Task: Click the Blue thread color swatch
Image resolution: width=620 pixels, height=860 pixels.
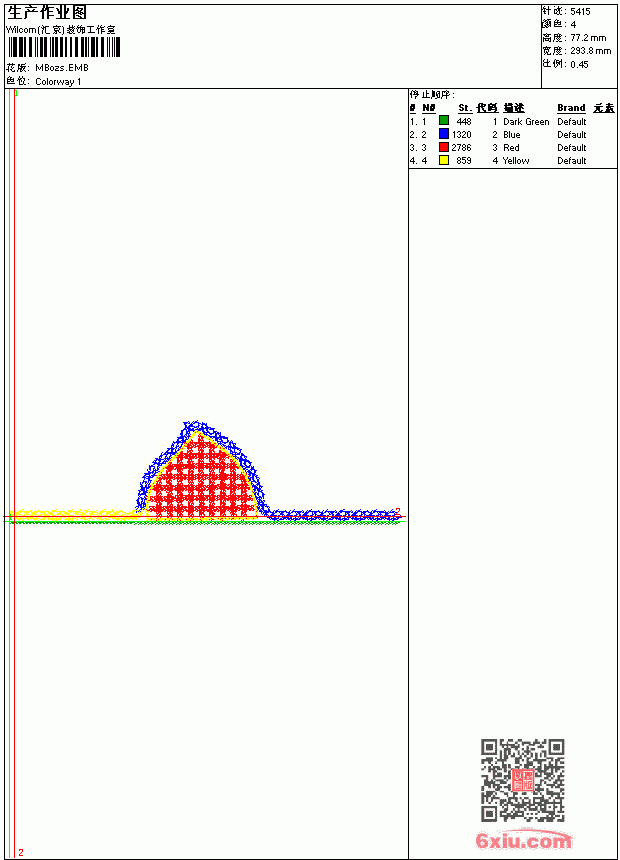Action: coord(444,134)
